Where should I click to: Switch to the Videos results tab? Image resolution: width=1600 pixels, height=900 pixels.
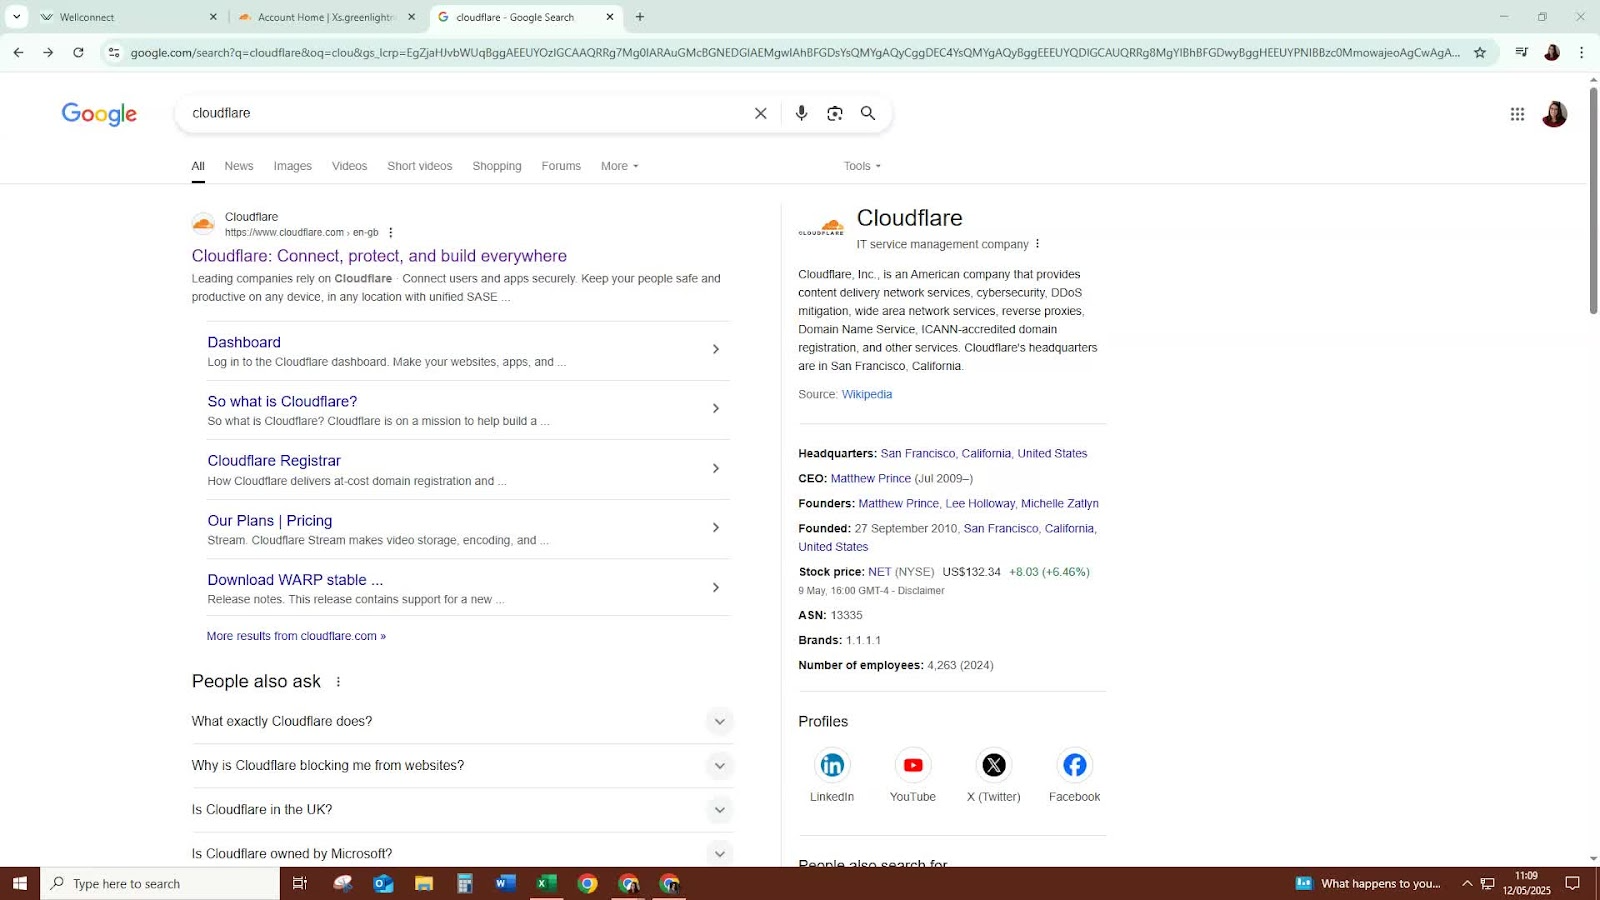(x=349, y=166)
